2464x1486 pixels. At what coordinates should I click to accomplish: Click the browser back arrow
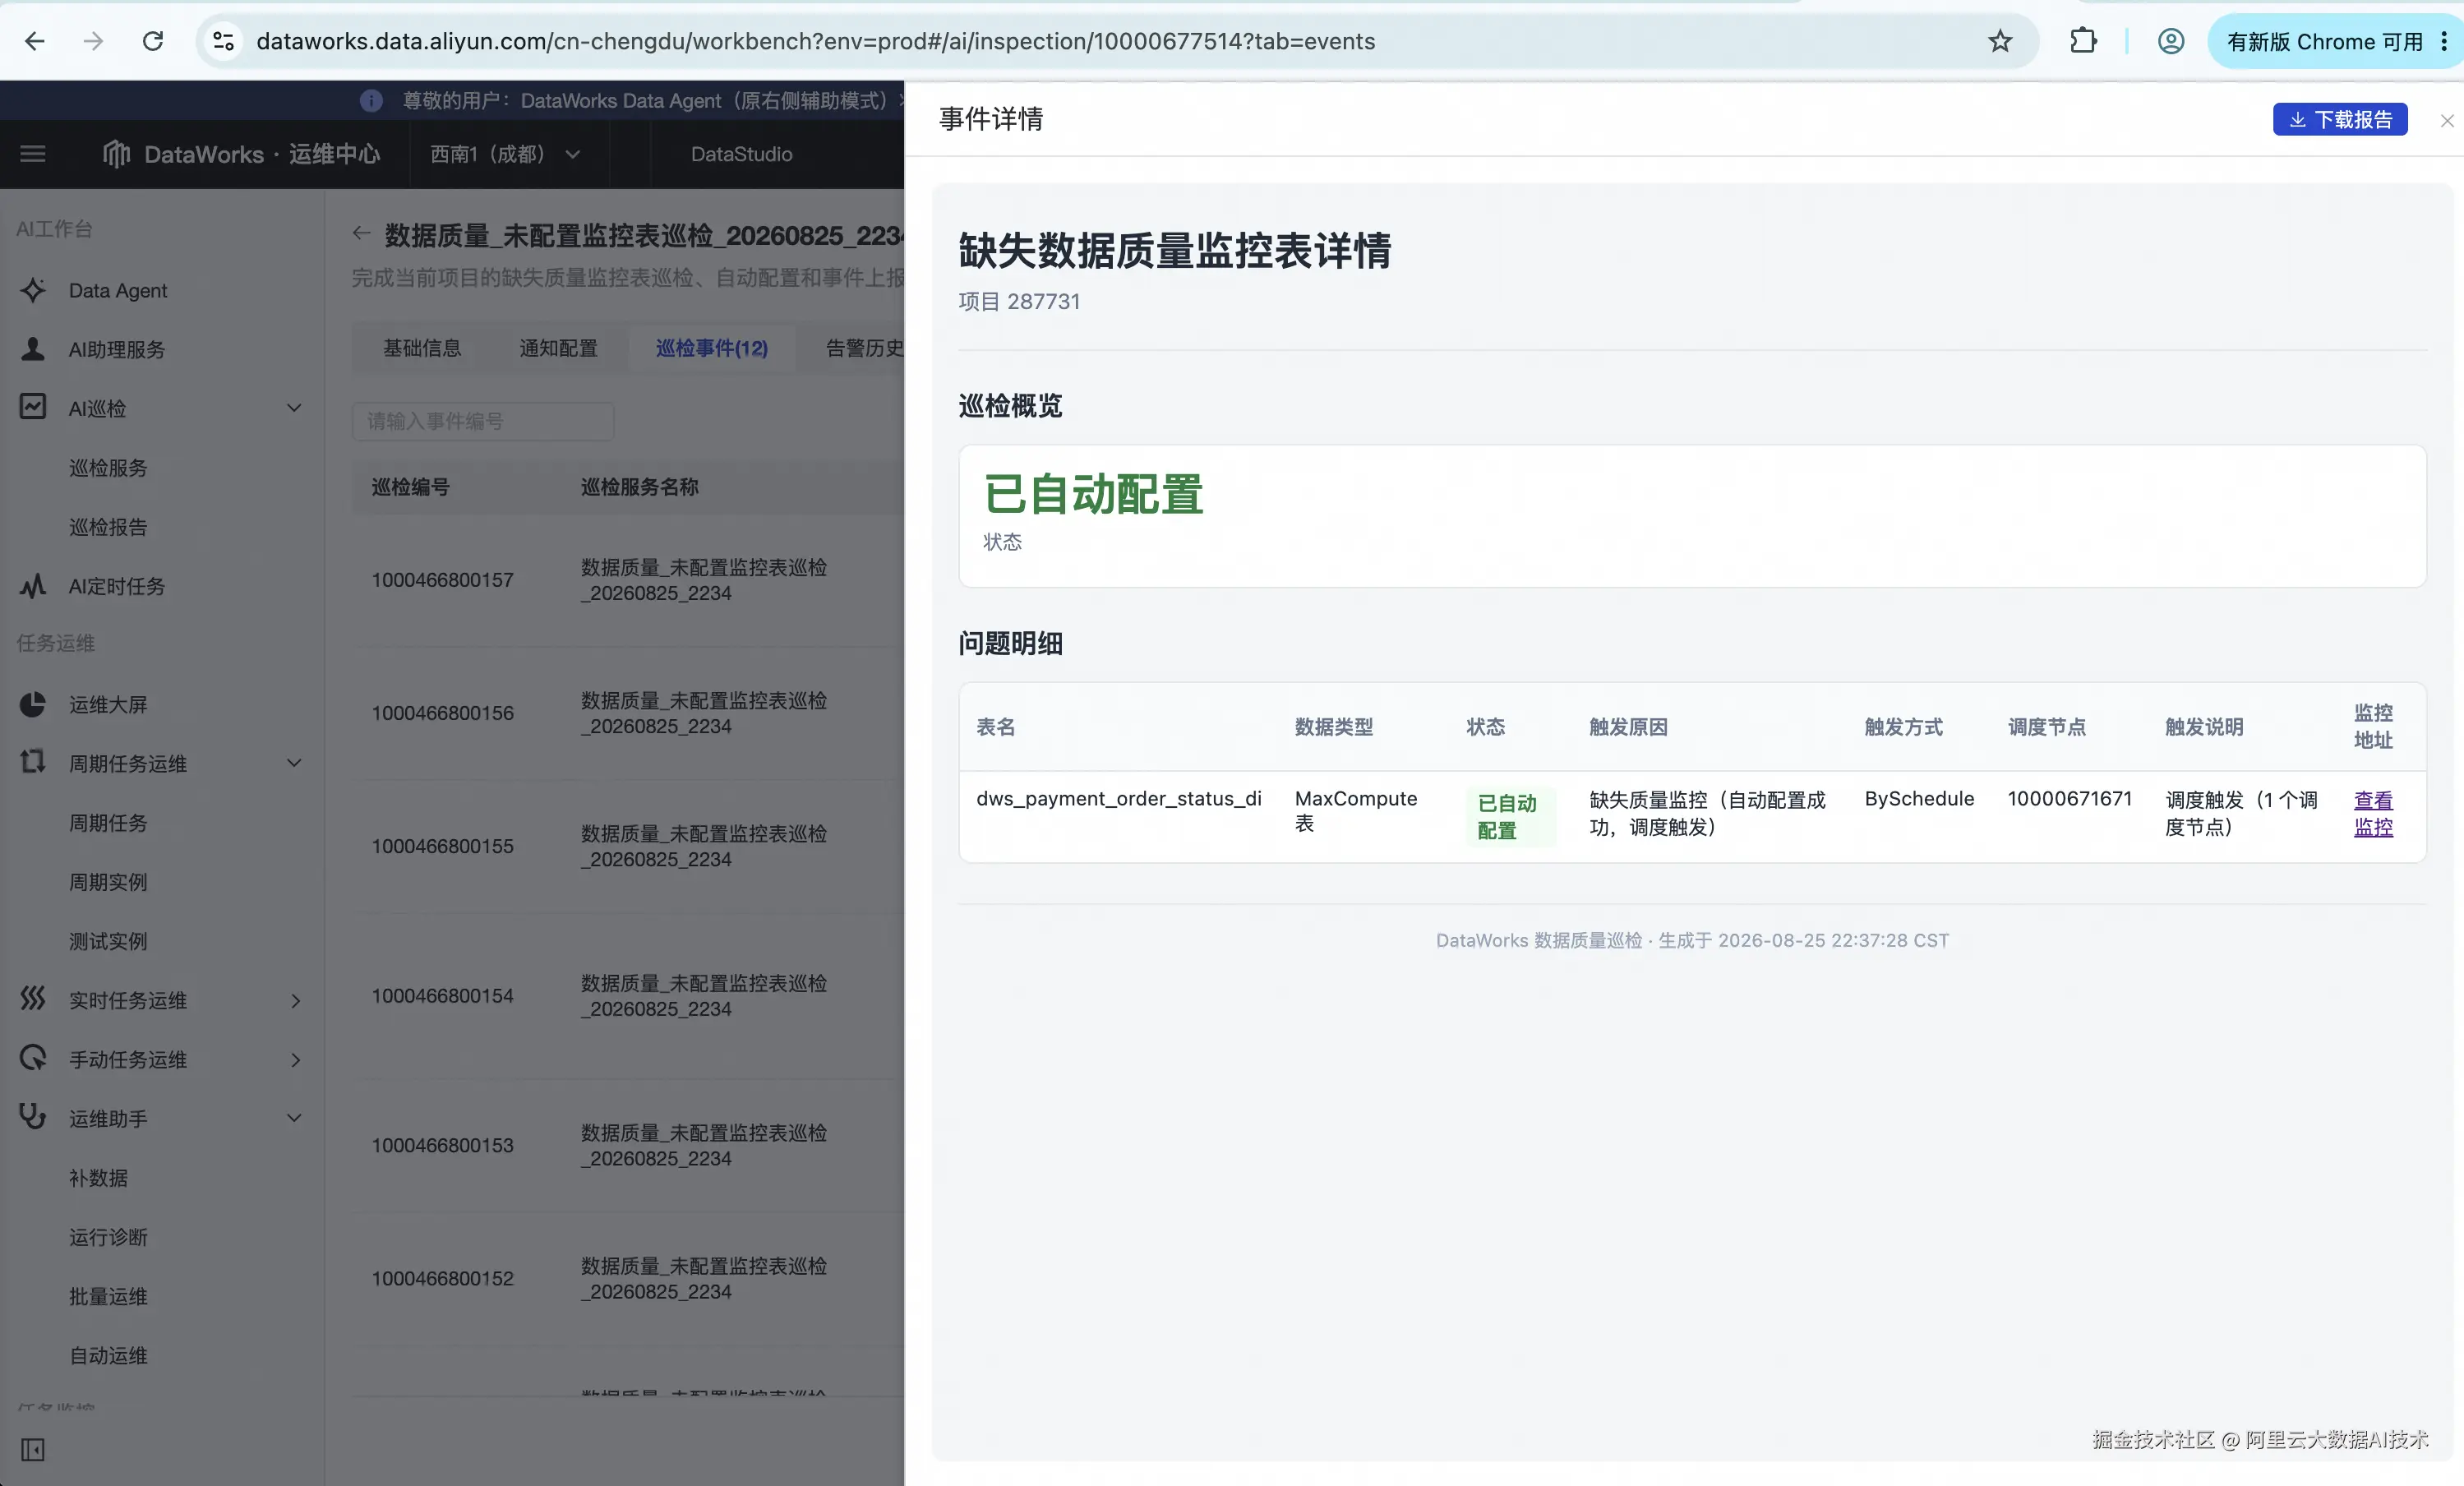(x=35, y=41)
